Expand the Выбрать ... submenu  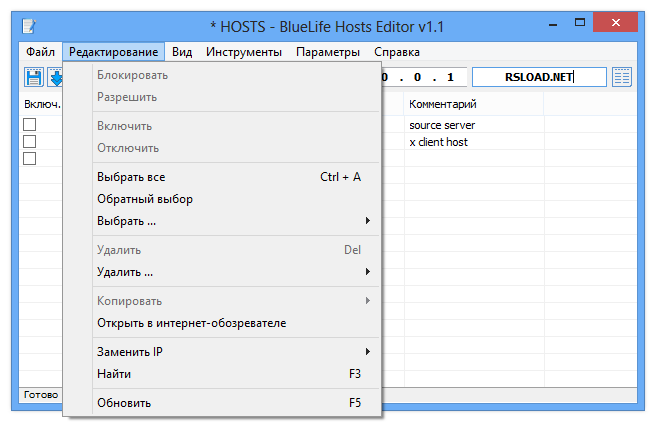[x=236, y=221]
